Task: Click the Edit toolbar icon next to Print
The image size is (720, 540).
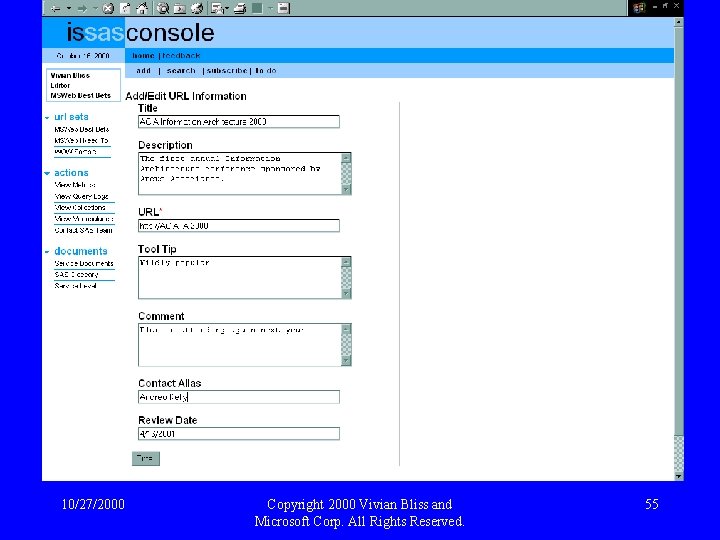Action: (257, 8)
